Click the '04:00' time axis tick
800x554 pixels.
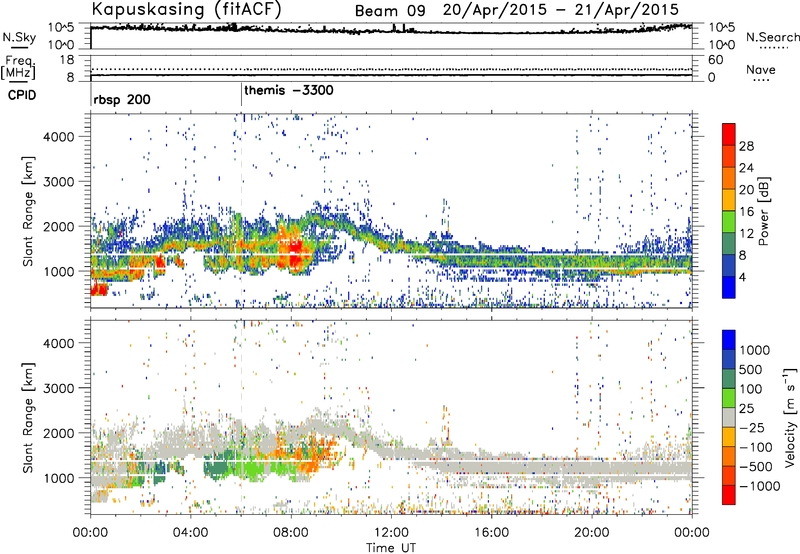pos(190,533)
